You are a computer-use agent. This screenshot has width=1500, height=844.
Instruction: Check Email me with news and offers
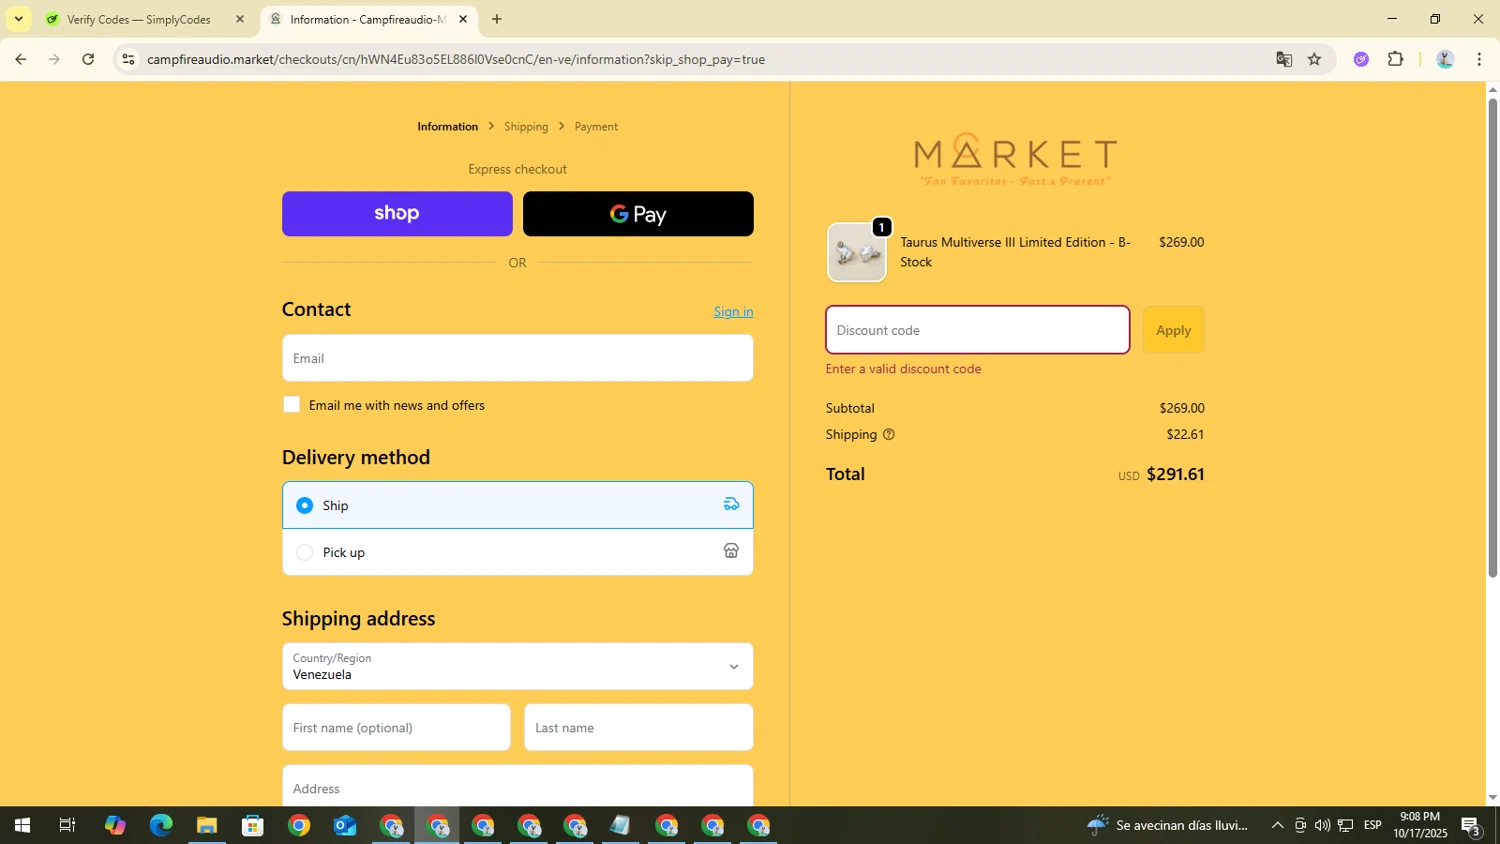(x=291, y=405)
